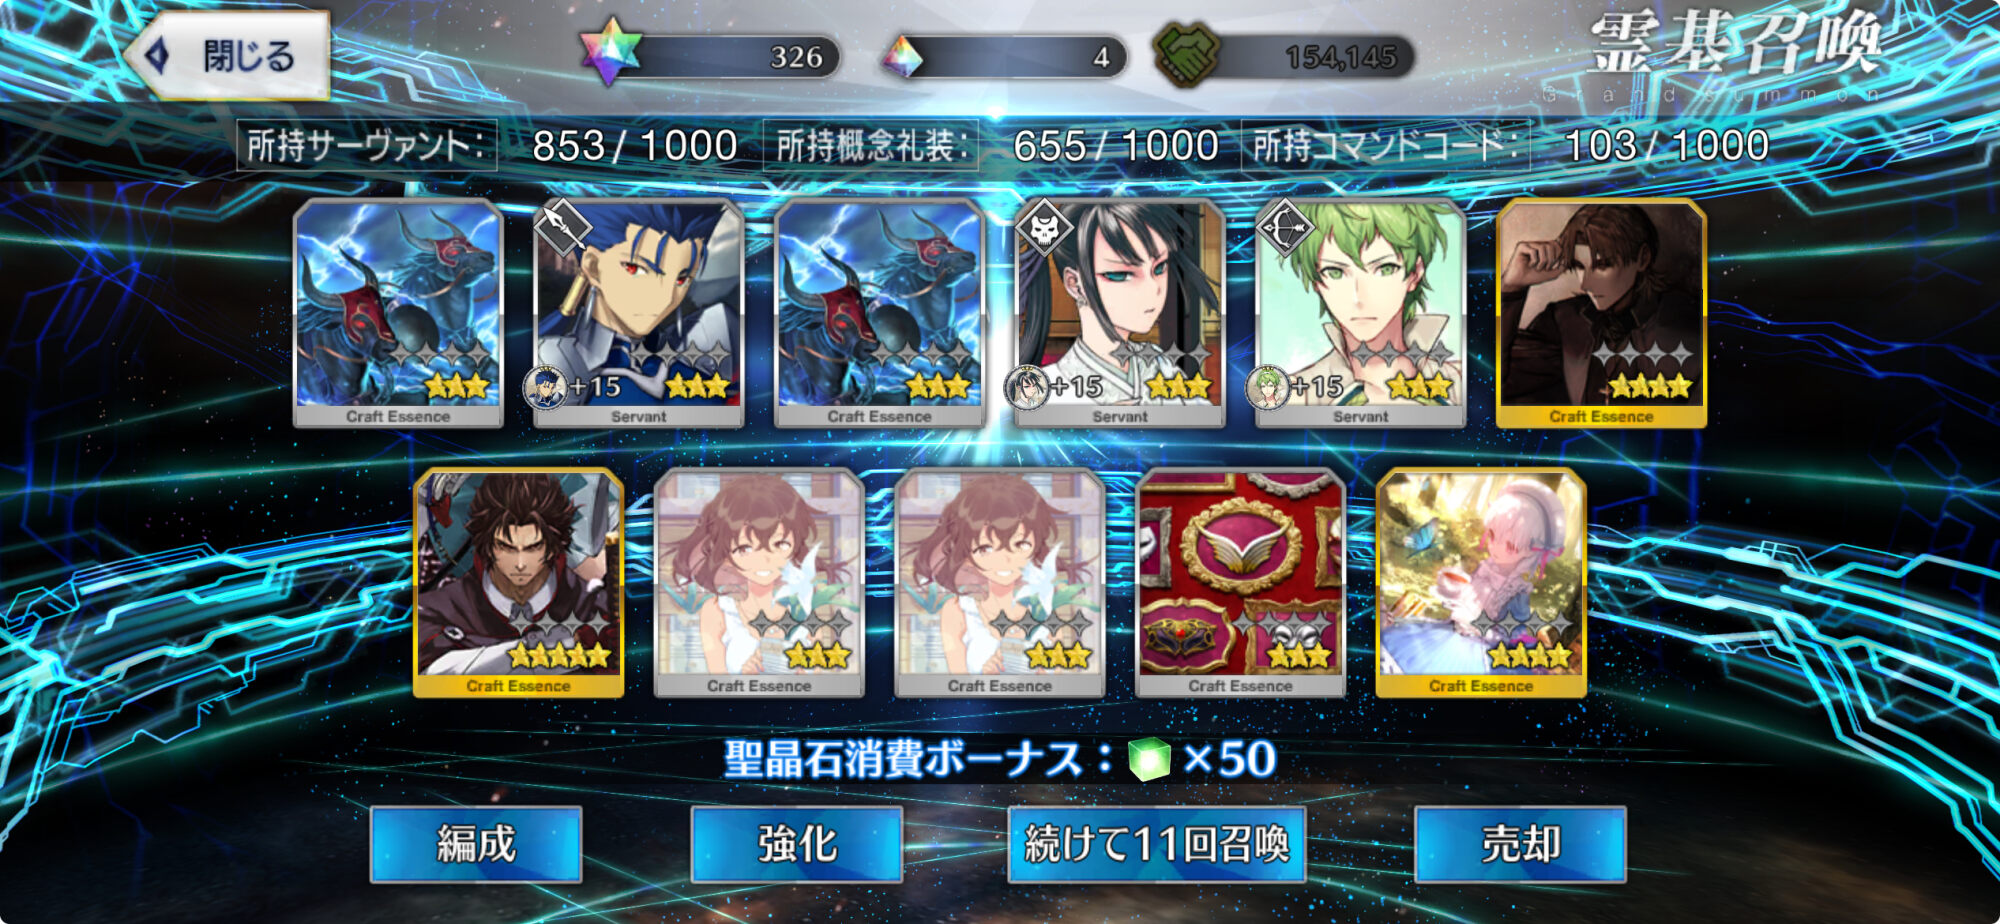Tap the rainbow Saint Quartz star icon
Viewport: 2000px width, 924px height.
(x=610, y=53)
